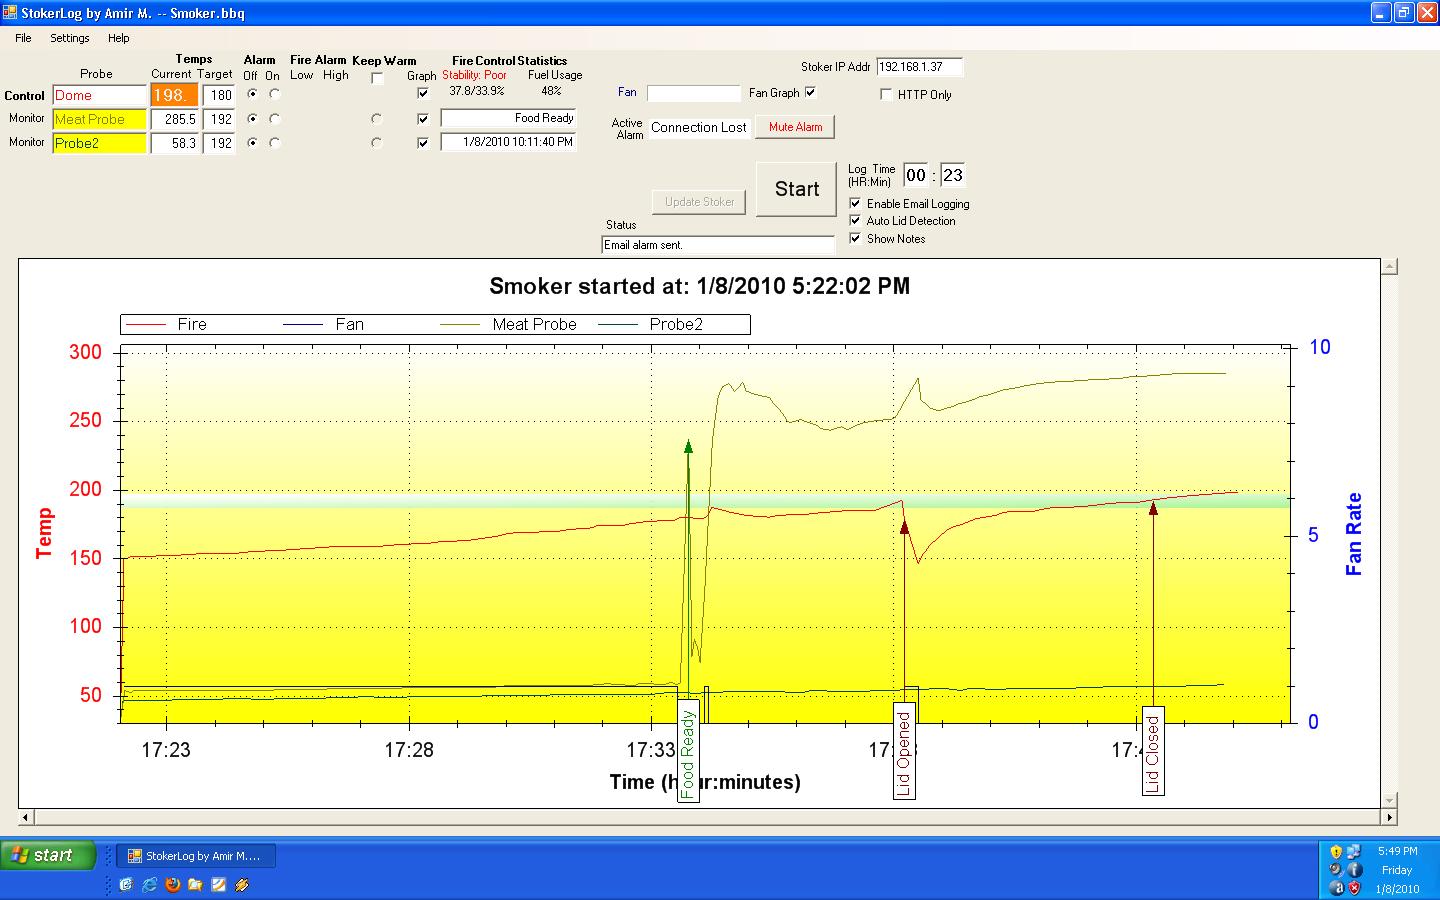Click the Meat Probe legend entry in chart
The image size is (1440, 900).
click(508, 324)
